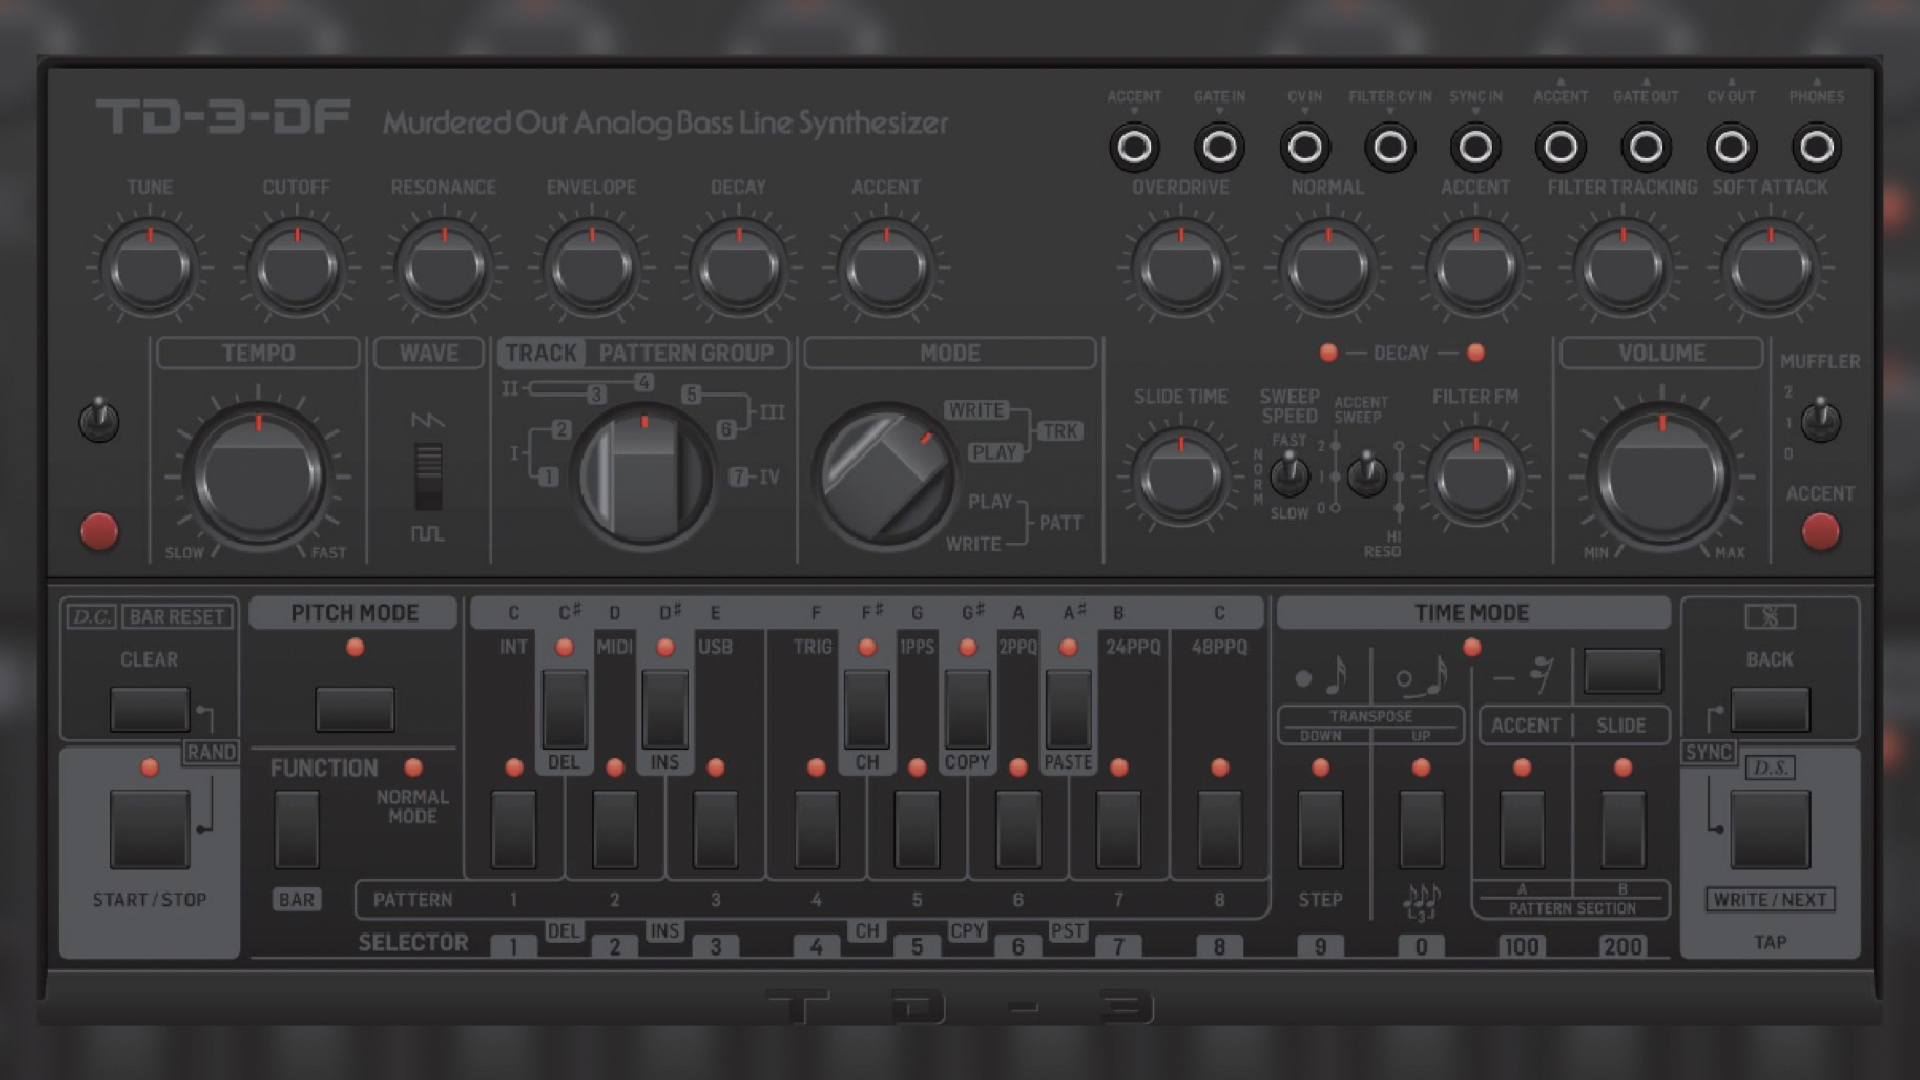Click the TRACK PATTERN GROUP rotary selector
Viewport: 1920px width, 1080px height.
pyautogui.click(x=643, y=475)
